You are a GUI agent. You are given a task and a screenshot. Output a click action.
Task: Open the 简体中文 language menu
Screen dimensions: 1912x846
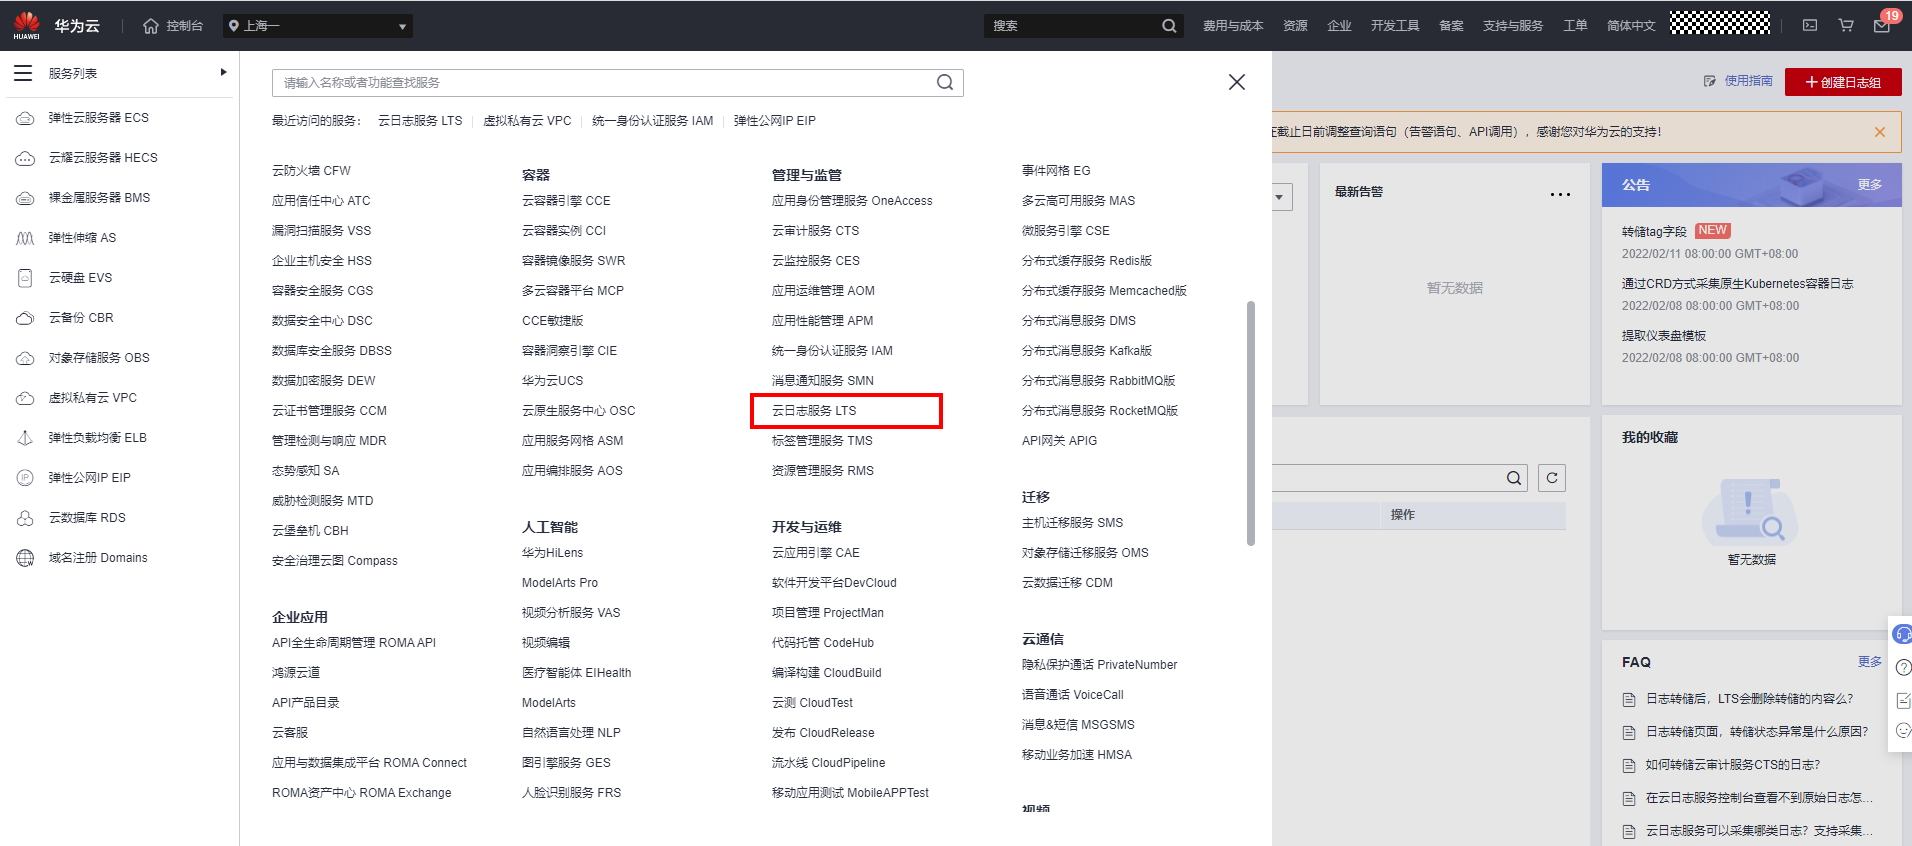pos(1630,26)
